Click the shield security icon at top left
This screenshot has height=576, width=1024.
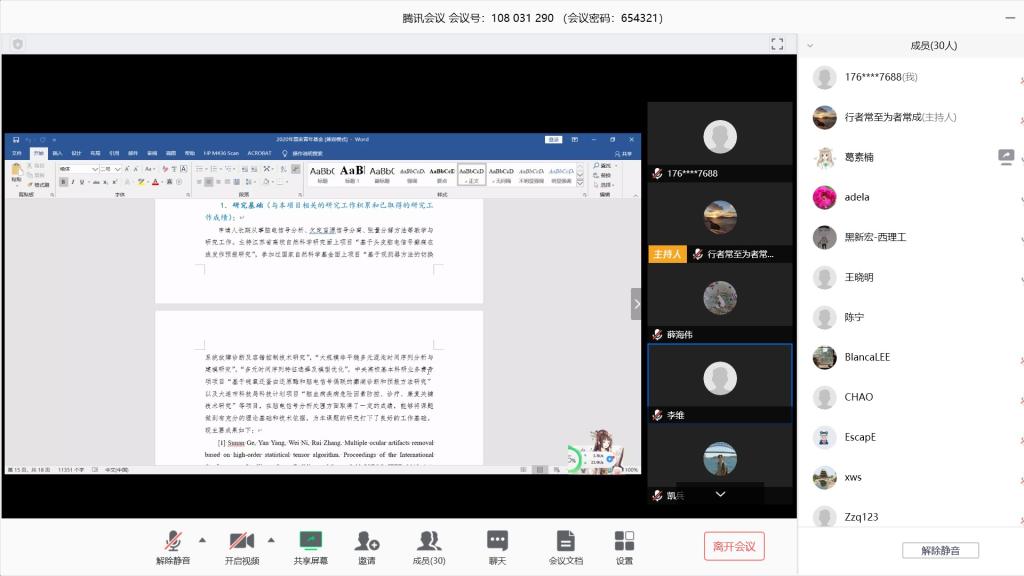coord(18,44)
